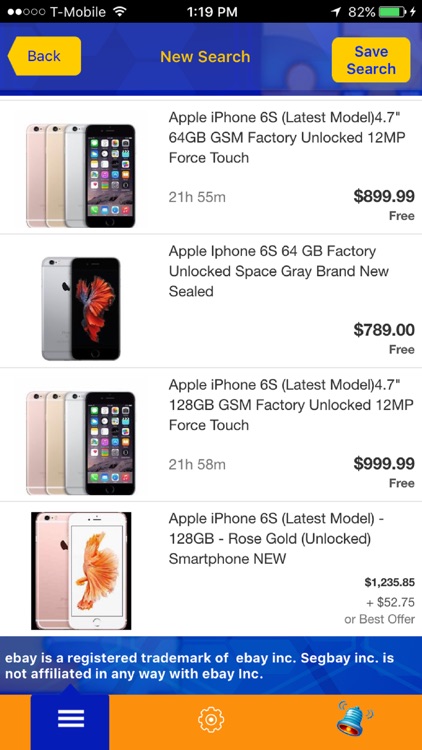Tap the location arrow status icon

coord(336,12)
